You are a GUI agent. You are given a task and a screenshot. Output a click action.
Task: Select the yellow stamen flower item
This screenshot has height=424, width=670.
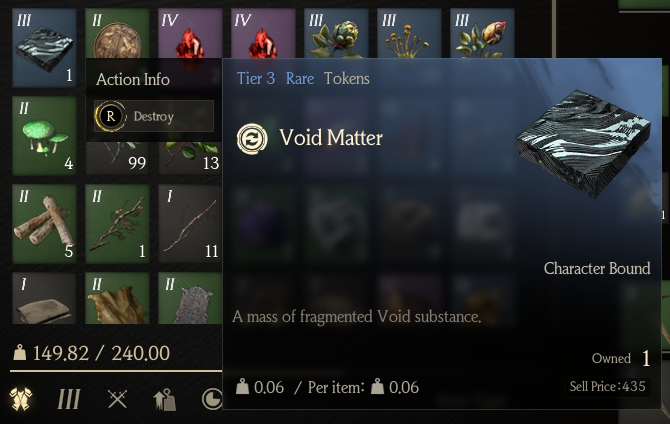409,33
